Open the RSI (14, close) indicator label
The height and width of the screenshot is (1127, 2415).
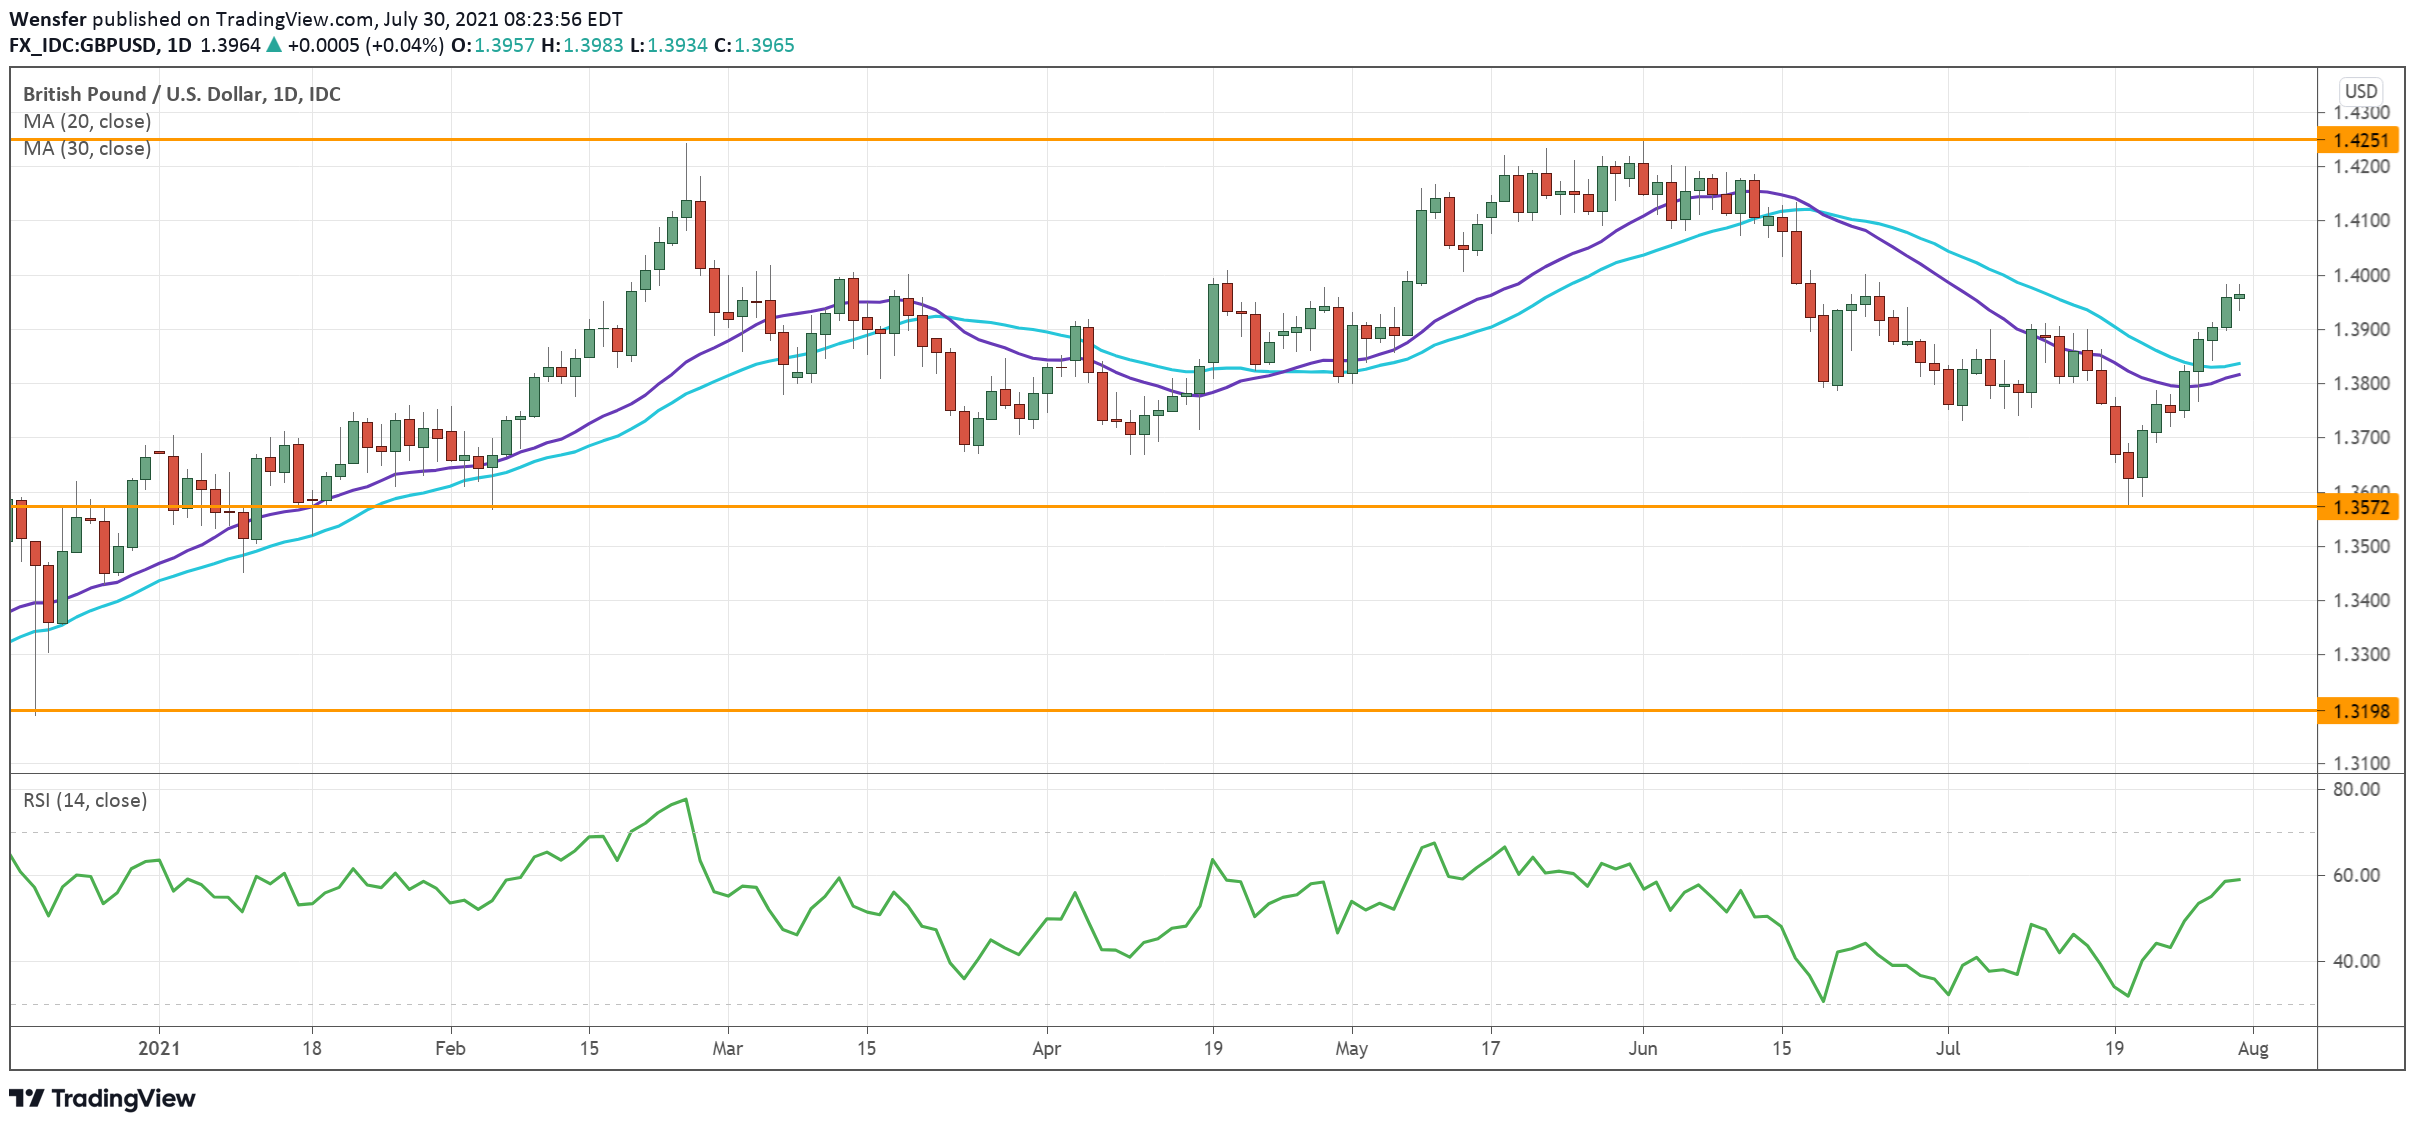pyautogui.click(x=85, y=801)
